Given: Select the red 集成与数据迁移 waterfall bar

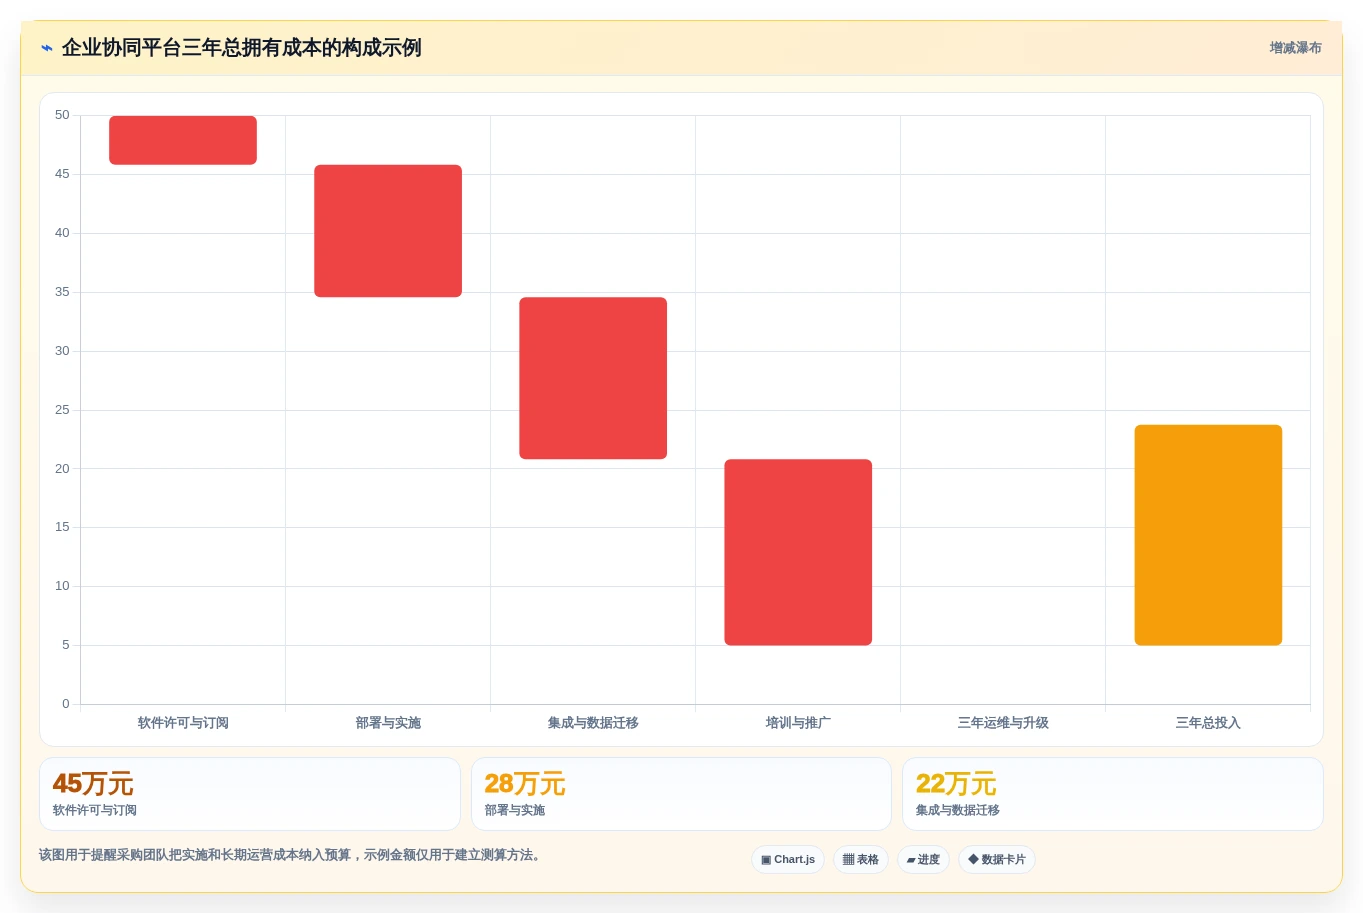Looking at the screenshot, I should pos(593,378).
